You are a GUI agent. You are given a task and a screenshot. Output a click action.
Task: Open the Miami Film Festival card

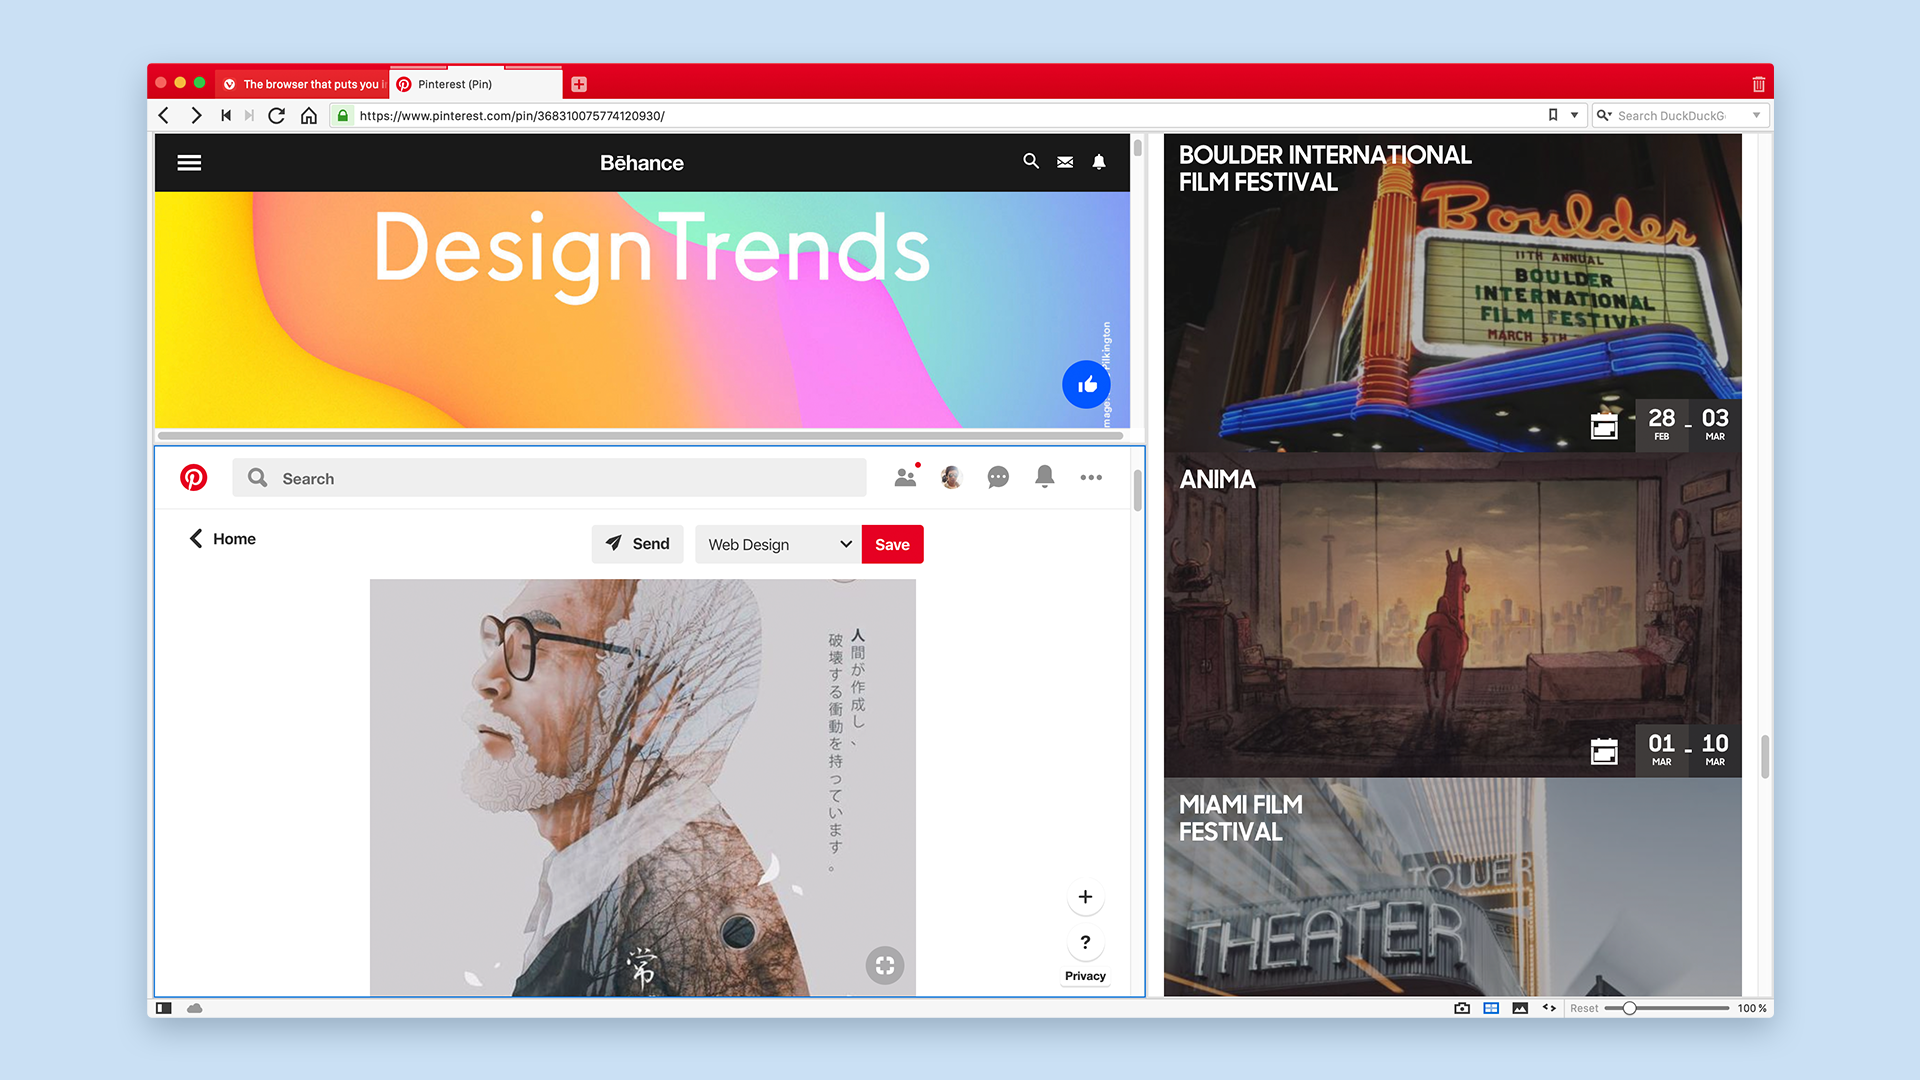(1452, 887)
